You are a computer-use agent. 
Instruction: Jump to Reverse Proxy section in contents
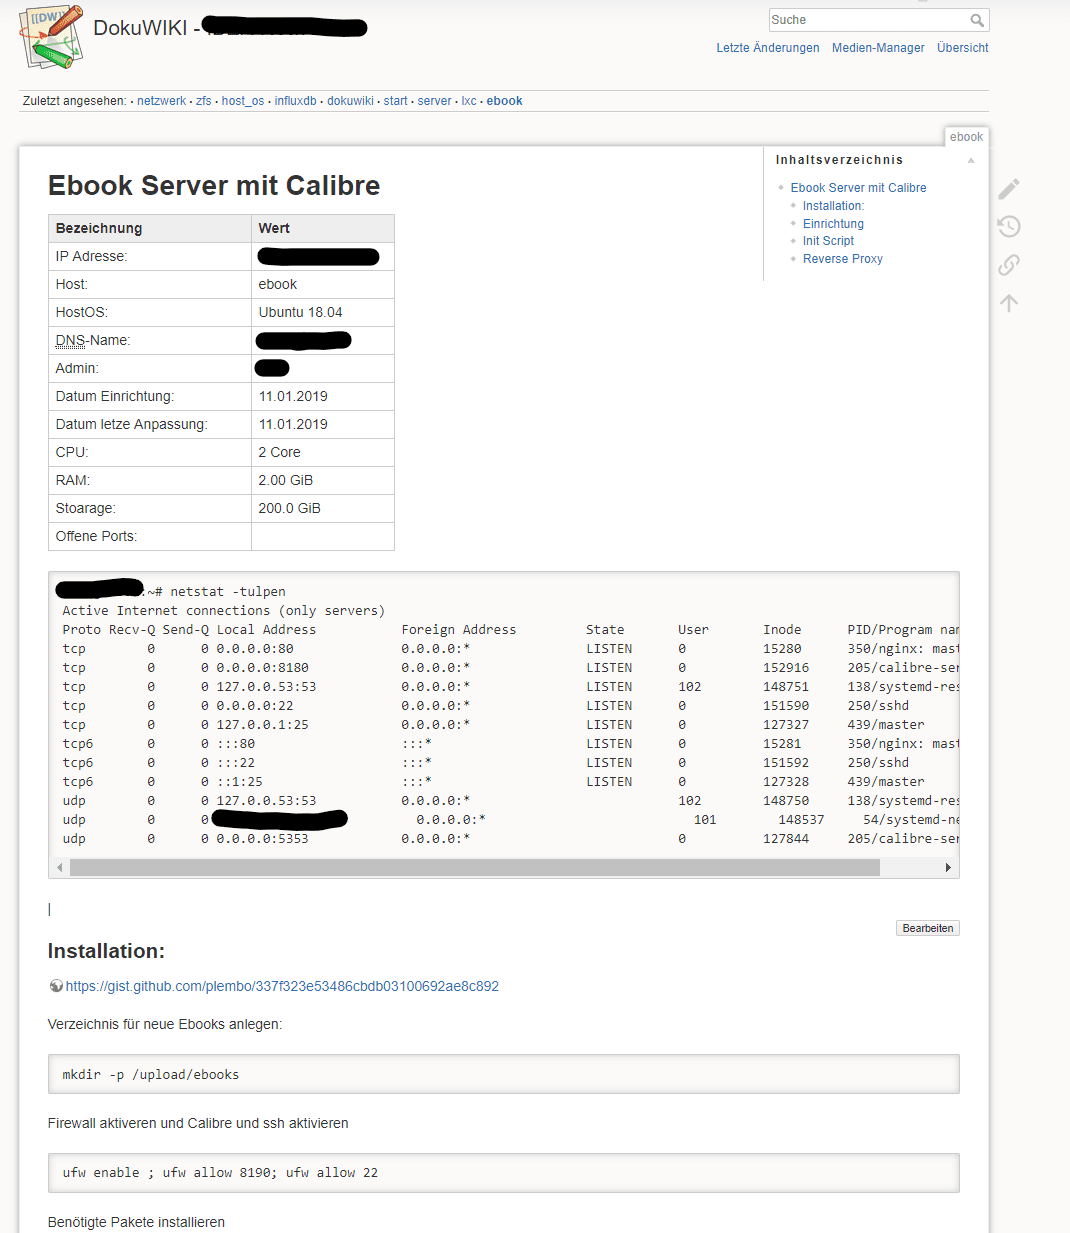point(842,259)
